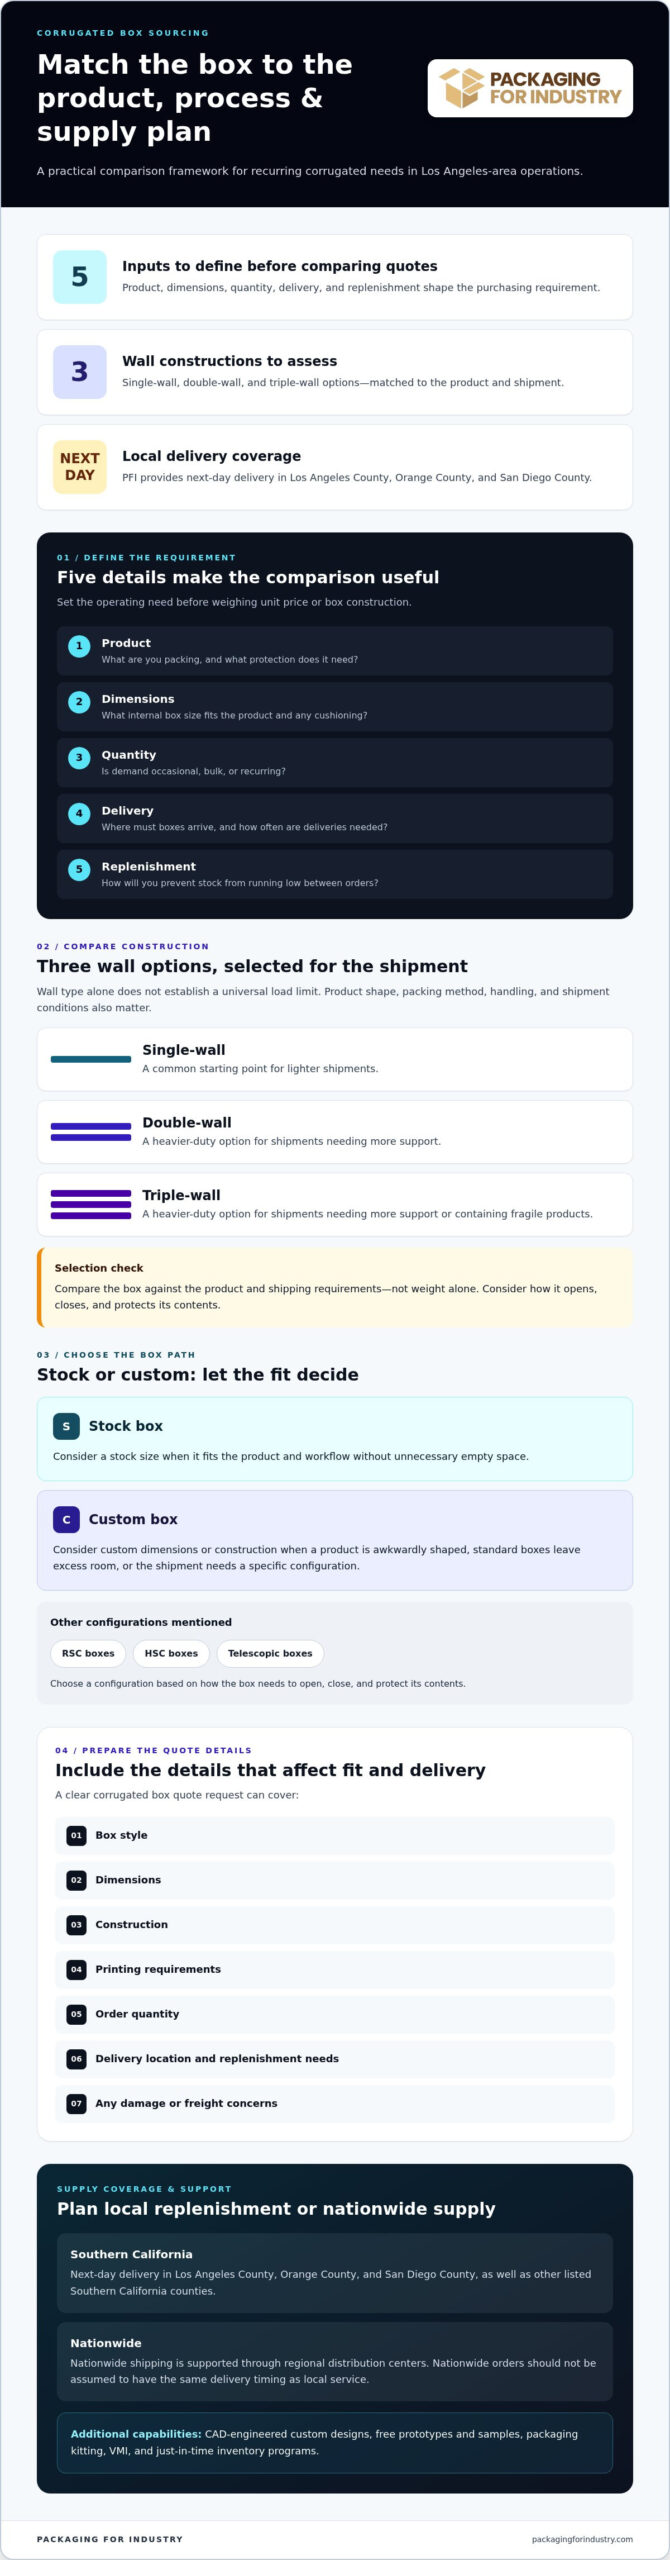Click the Stock box S icon
This screenshot has width=670, height=2560.
(66, 1426)
